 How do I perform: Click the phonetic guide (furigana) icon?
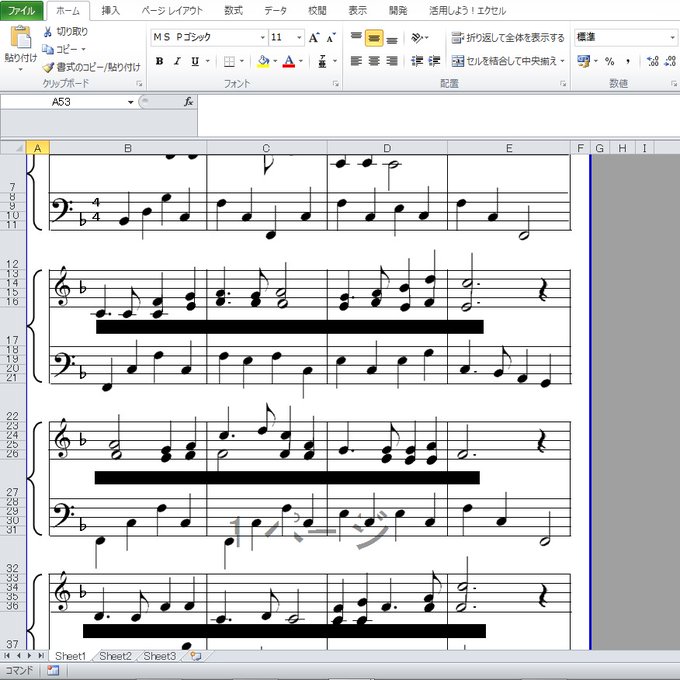click(x=322, y=62)
